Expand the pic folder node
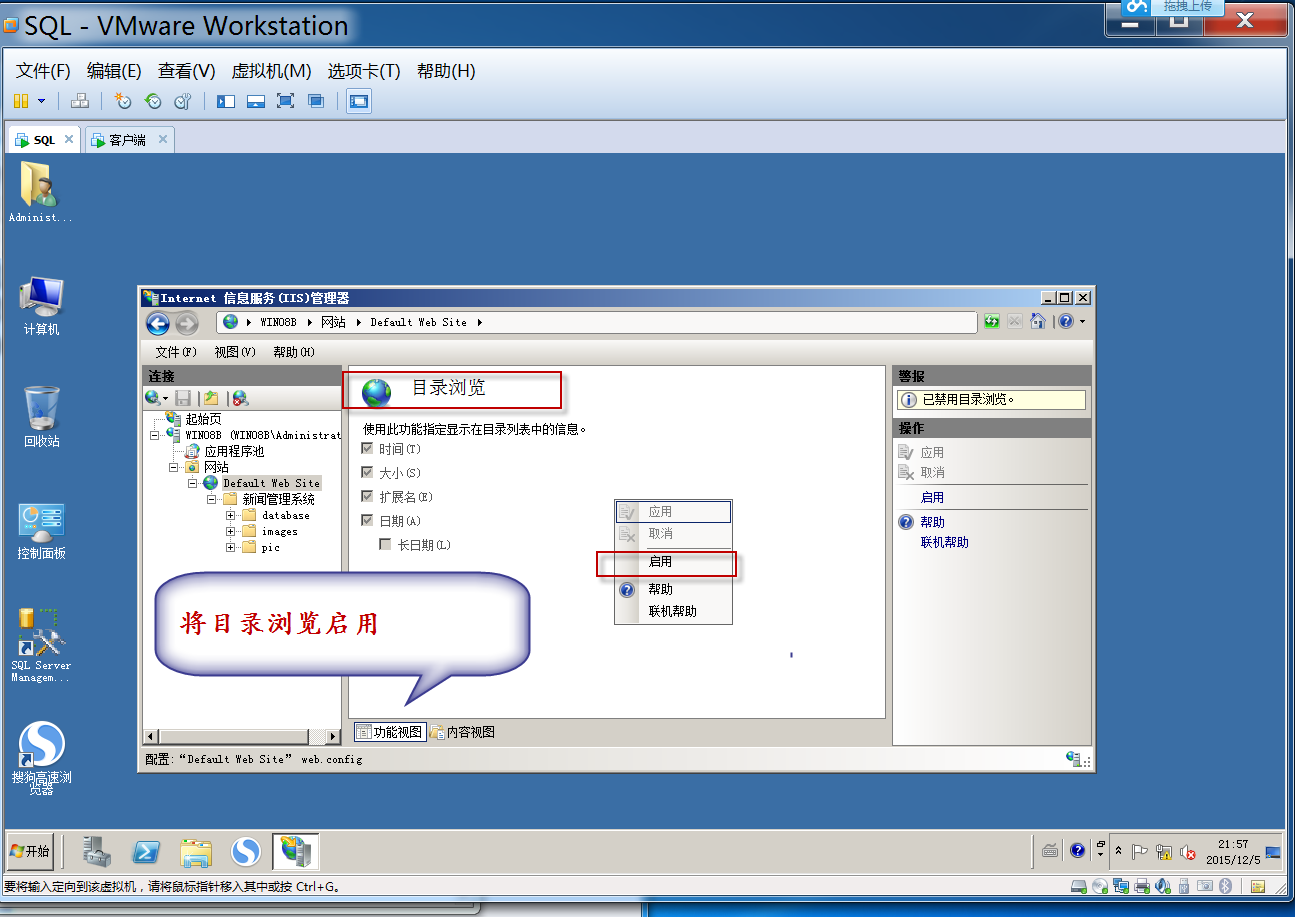The height and width of the screenshot is (917, 1295). pos(231,548)
